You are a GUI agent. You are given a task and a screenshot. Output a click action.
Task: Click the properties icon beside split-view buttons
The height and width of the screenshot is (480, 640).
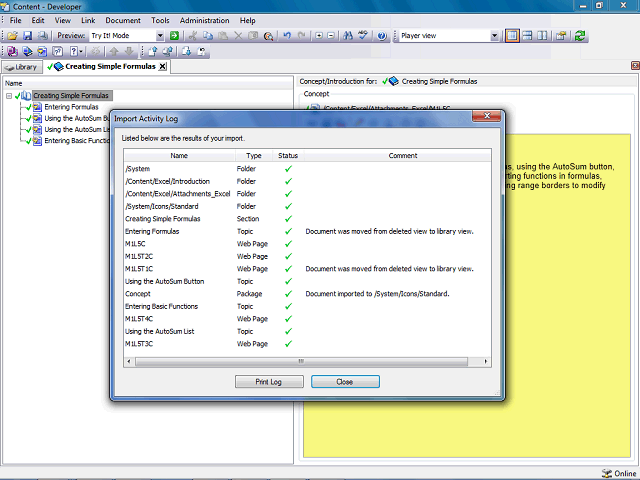(x=561, y=36)
